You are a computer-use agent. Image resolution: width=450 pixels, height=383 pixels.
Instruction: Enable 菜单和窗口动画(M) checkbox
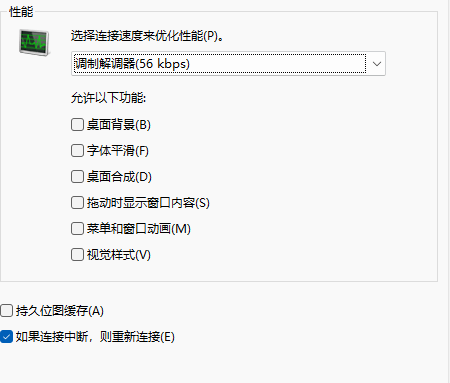(x=77, y=229)
